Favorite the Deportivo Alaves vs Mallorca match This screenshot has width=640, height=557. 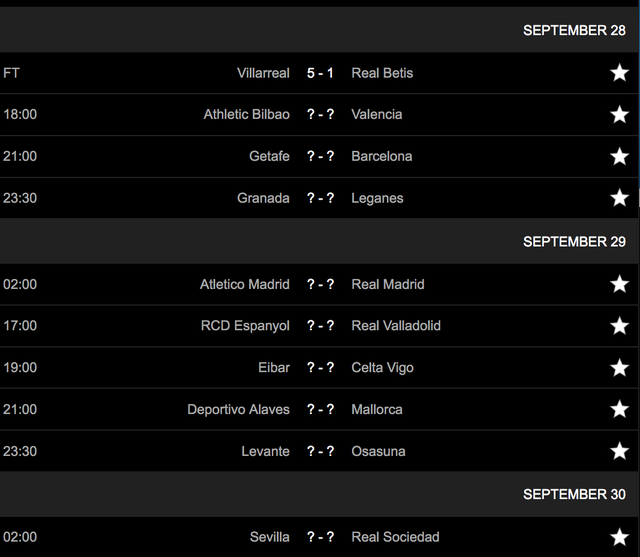(620, 409)
